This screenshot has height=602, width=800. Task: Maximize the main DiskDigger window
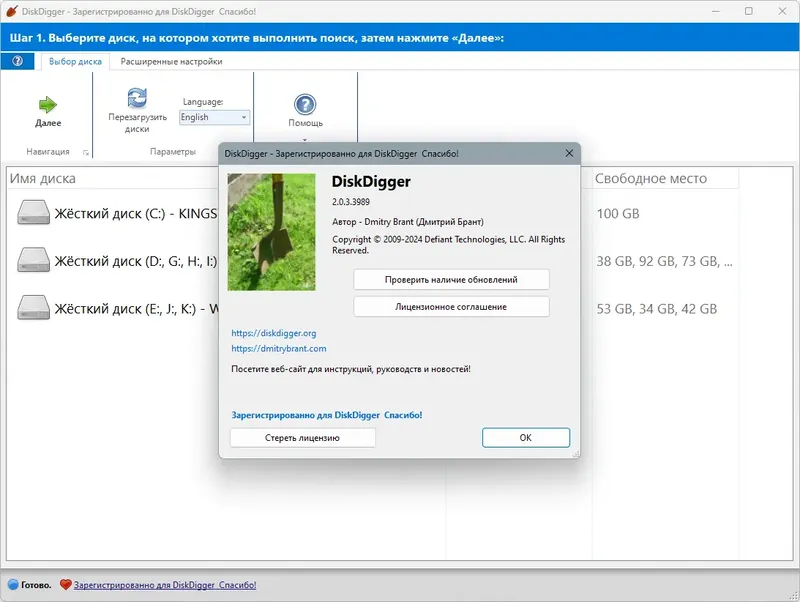tap(748, 11)
